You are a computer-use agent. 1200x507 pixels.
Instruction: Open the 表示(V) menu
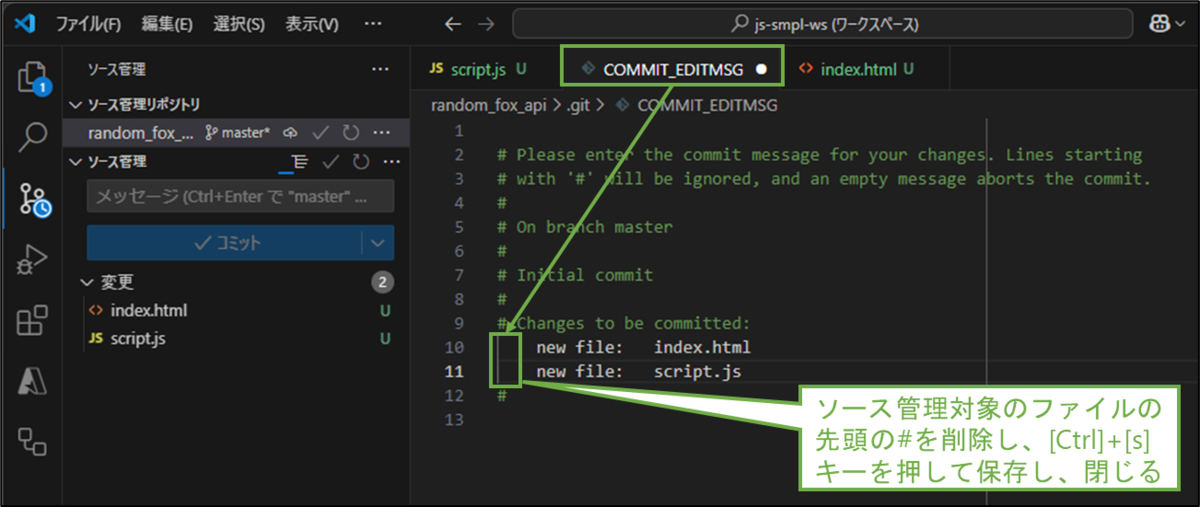coord(312,24)
